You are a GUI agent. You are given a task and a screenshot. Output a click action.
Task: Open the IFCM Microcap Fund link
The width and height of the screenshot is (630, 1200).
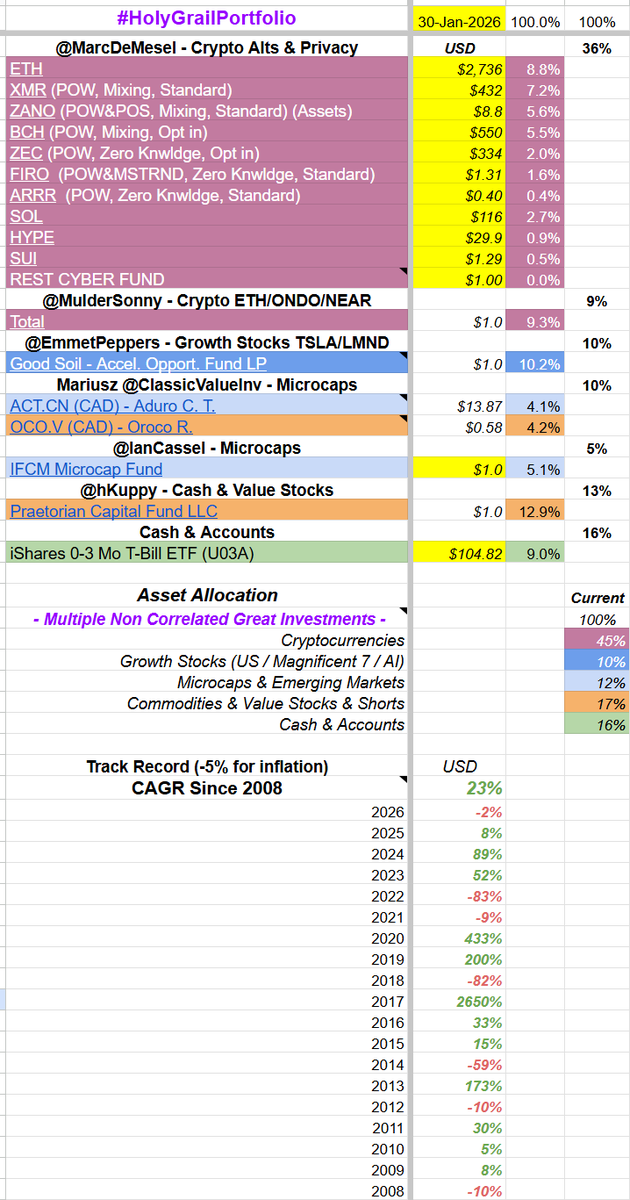[86, 469]
